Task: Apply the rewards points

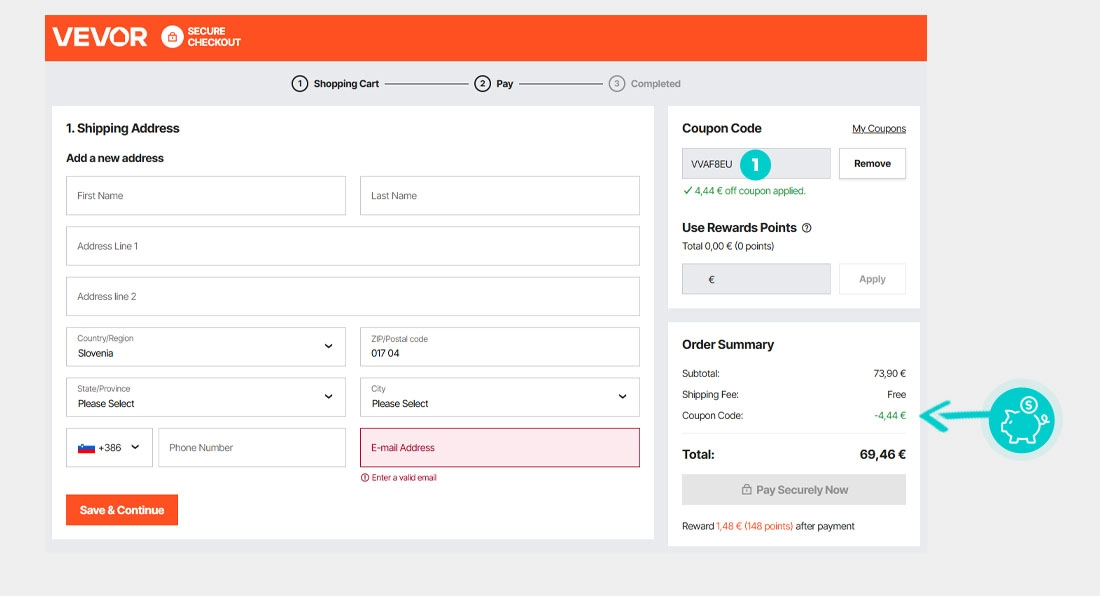Action: coord(872,279)
